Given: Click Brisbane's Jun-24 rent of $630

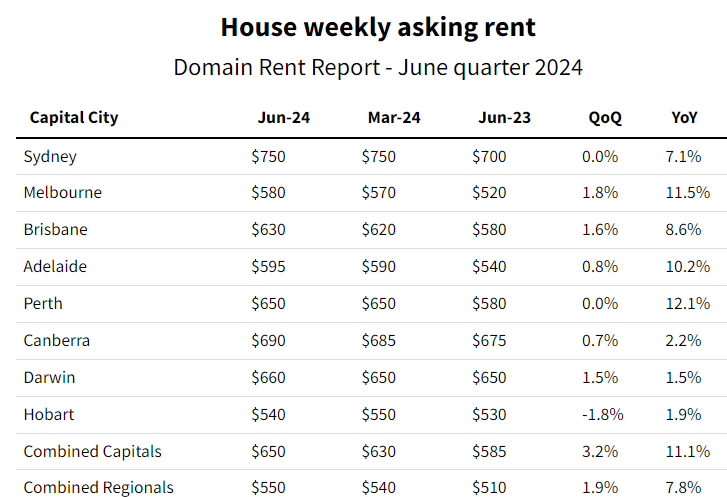Looking at the screenshot, I should (x=269, y=229).
